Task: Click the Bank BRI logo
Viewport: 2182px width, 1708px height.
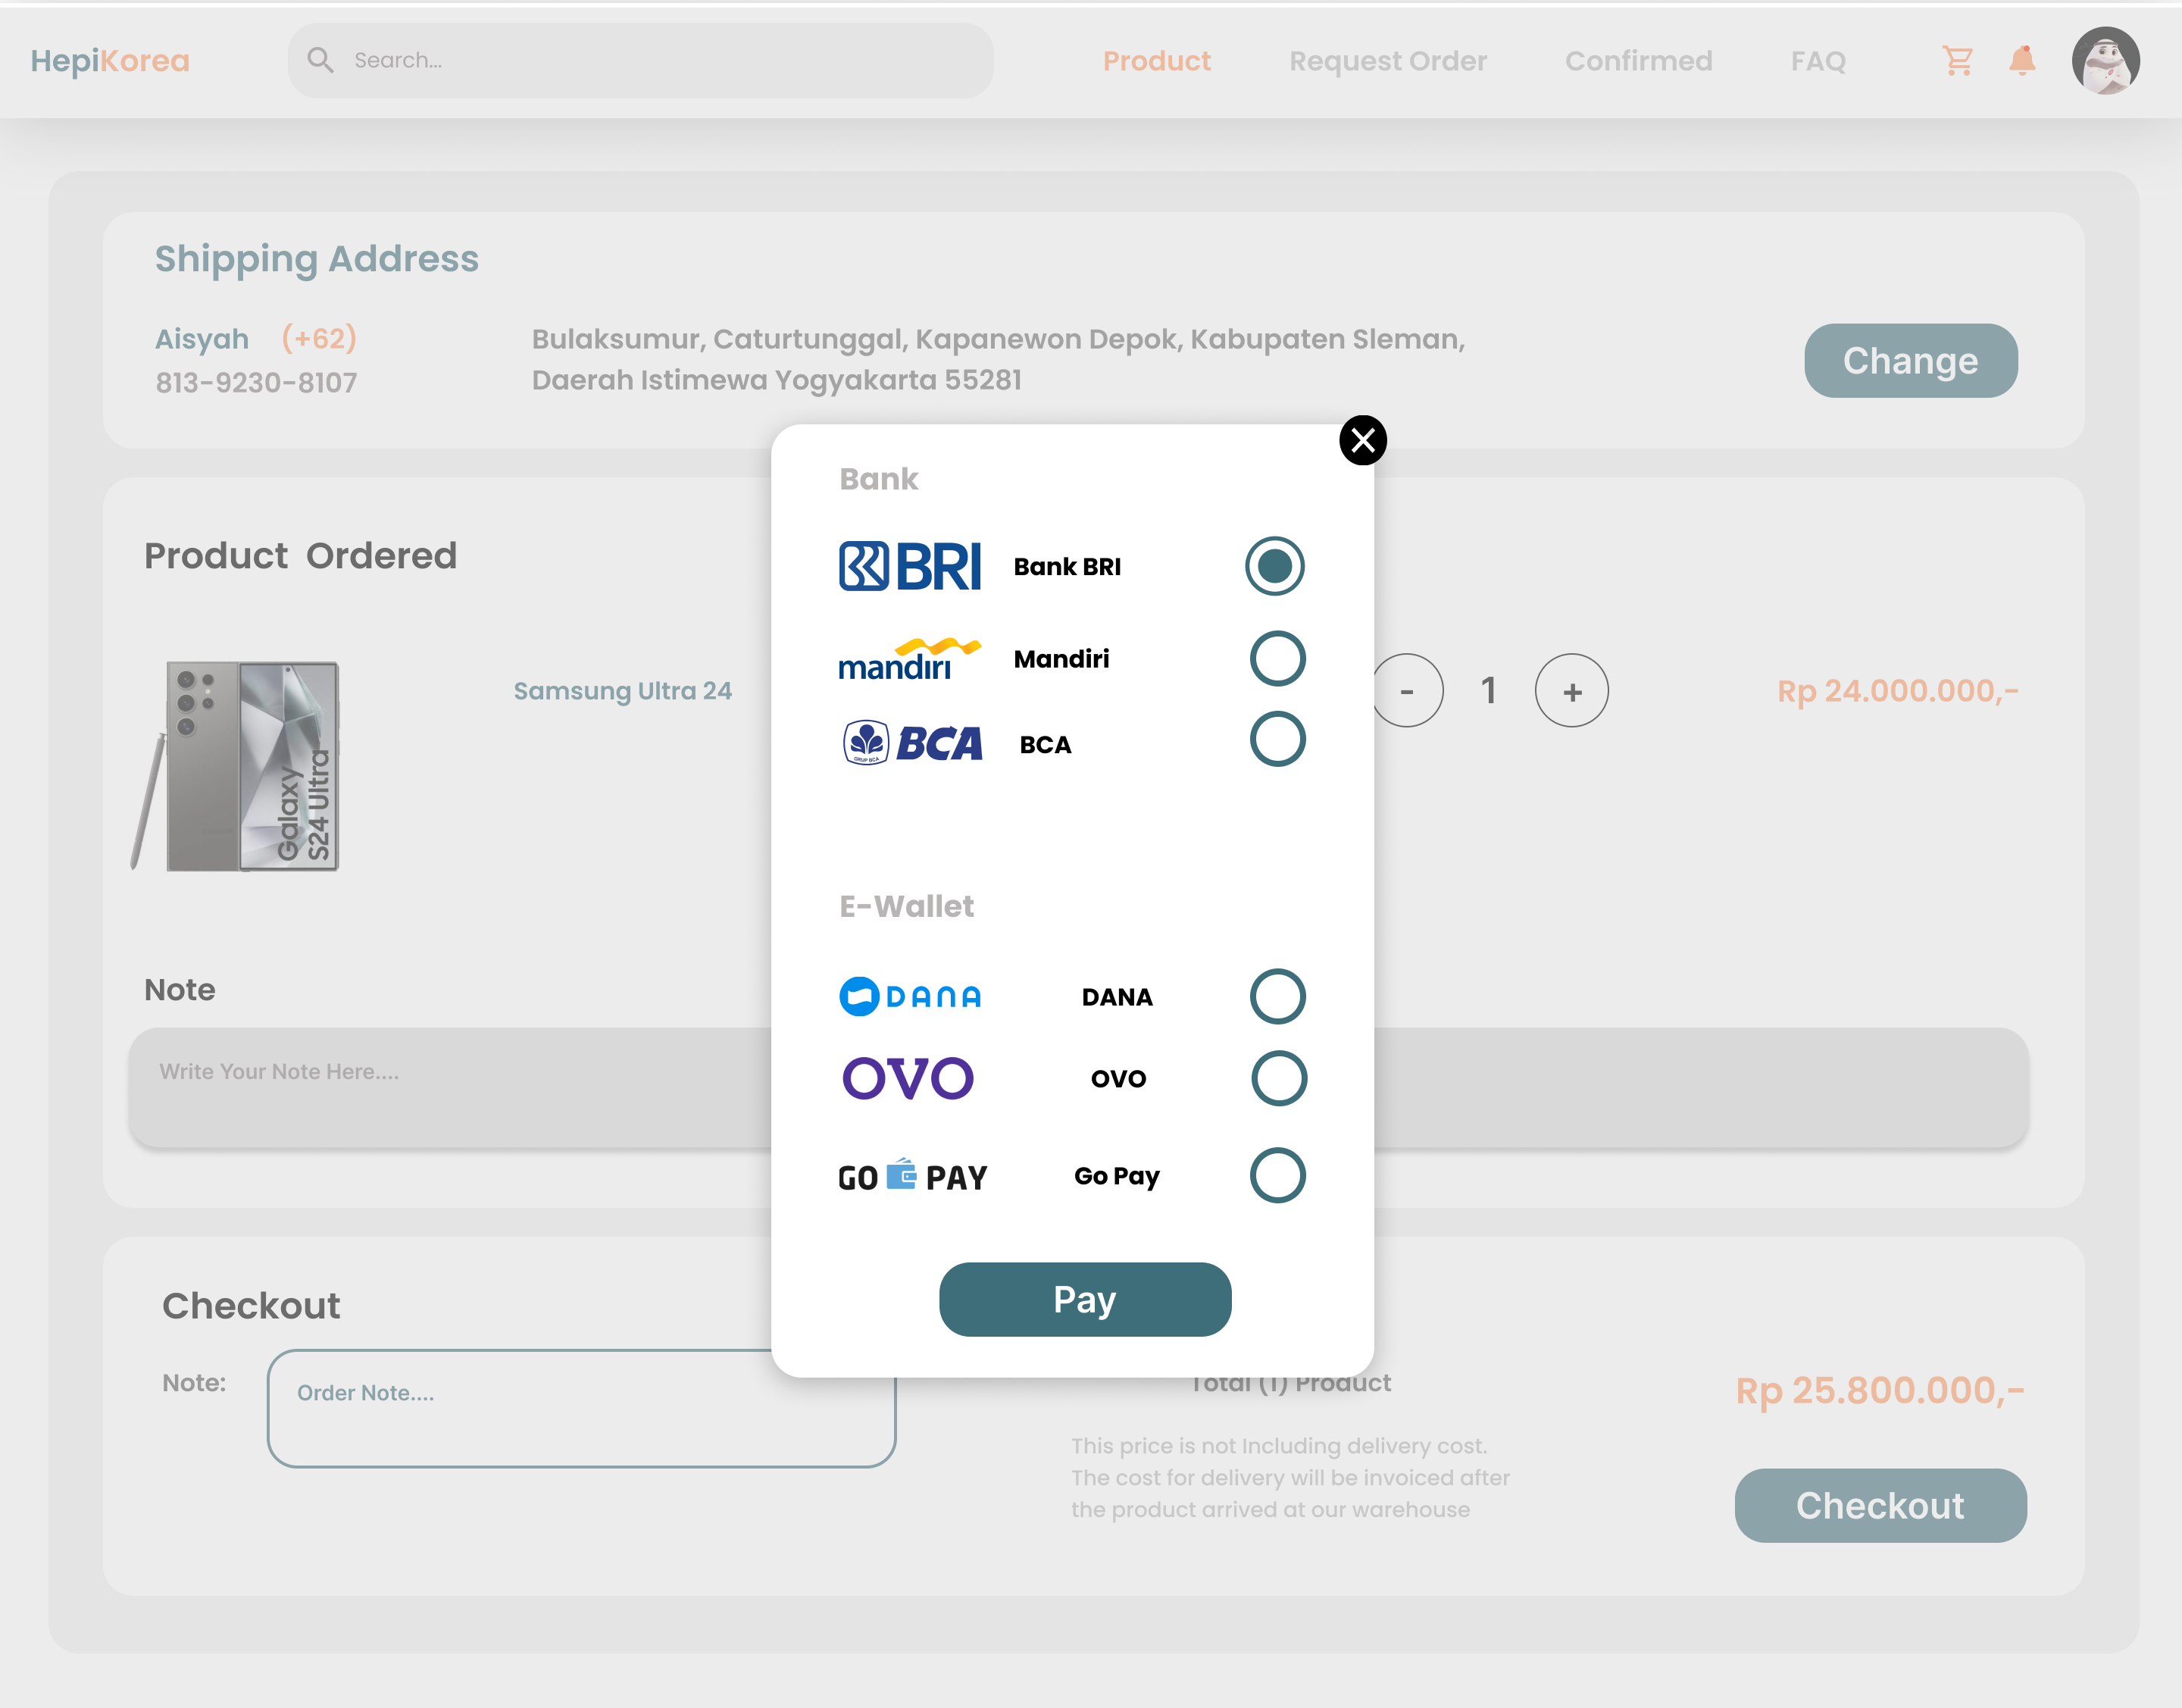Action: [x=910, y=566]
